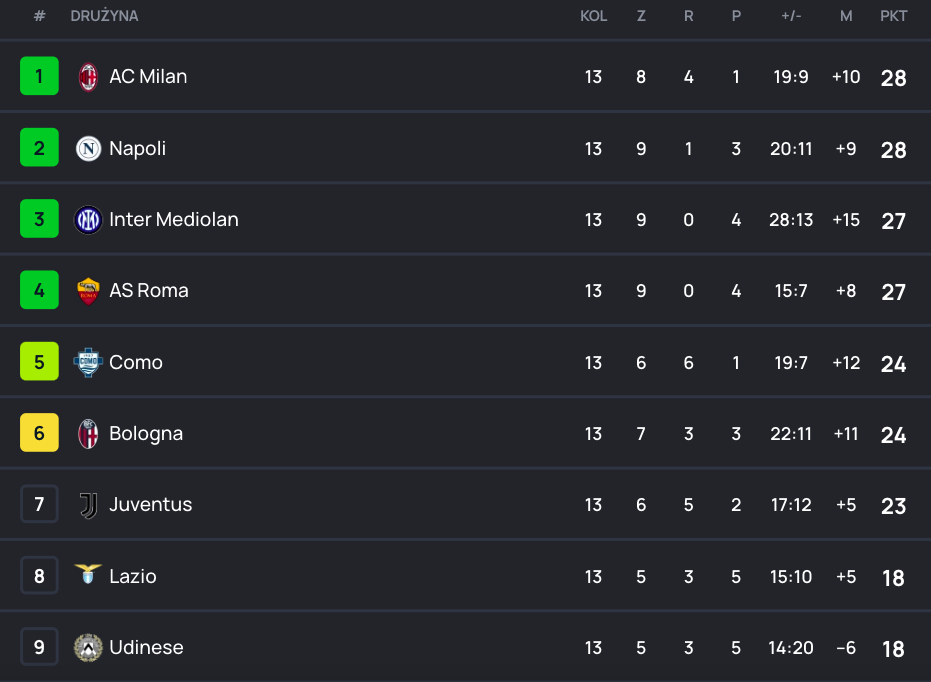Click the Juventus club logo
Screen dimensions: 931x682
(88, 505)
